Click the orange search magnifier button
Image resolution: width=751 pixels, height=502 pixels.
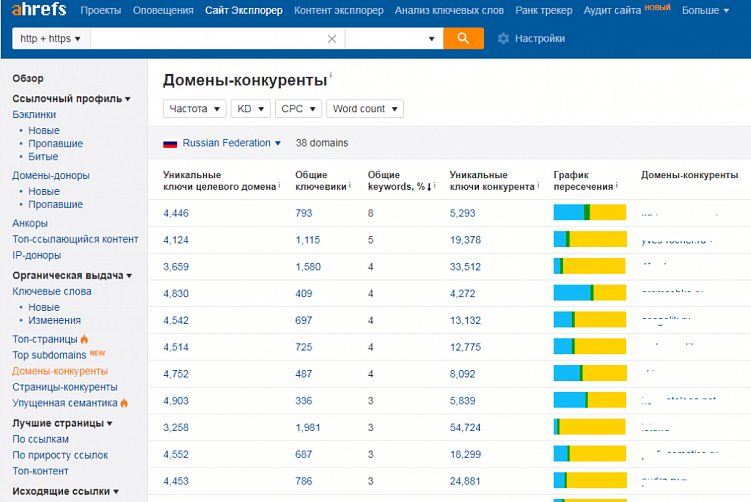pyautogui.click(x=463, y=38)
